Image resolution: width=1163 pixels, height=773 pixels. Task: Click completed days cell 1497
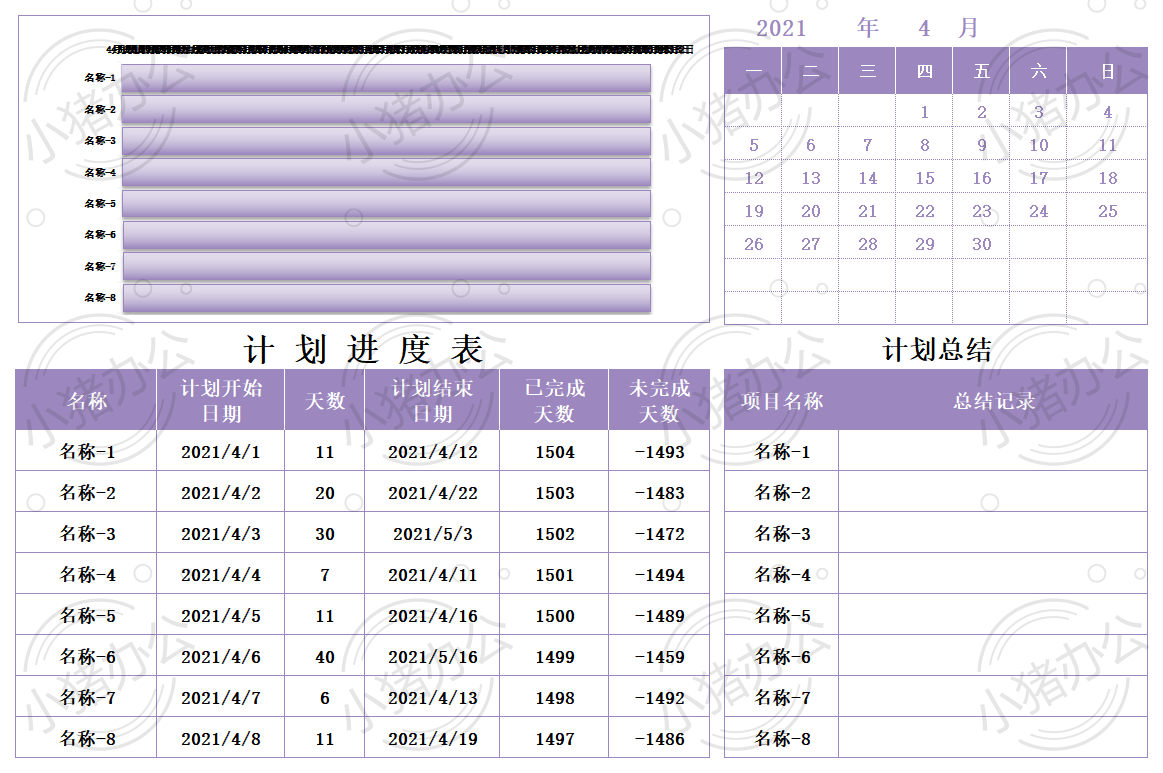[x=554, y=739]
